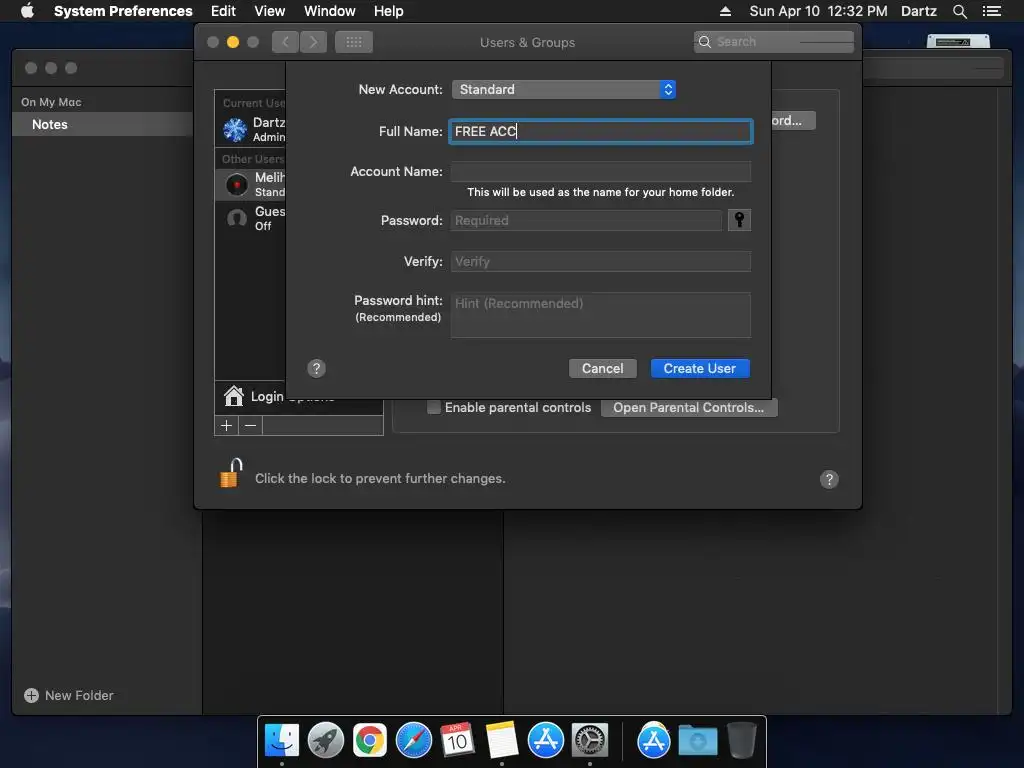
Task: Click the Password field
Action: pos(586,220)
